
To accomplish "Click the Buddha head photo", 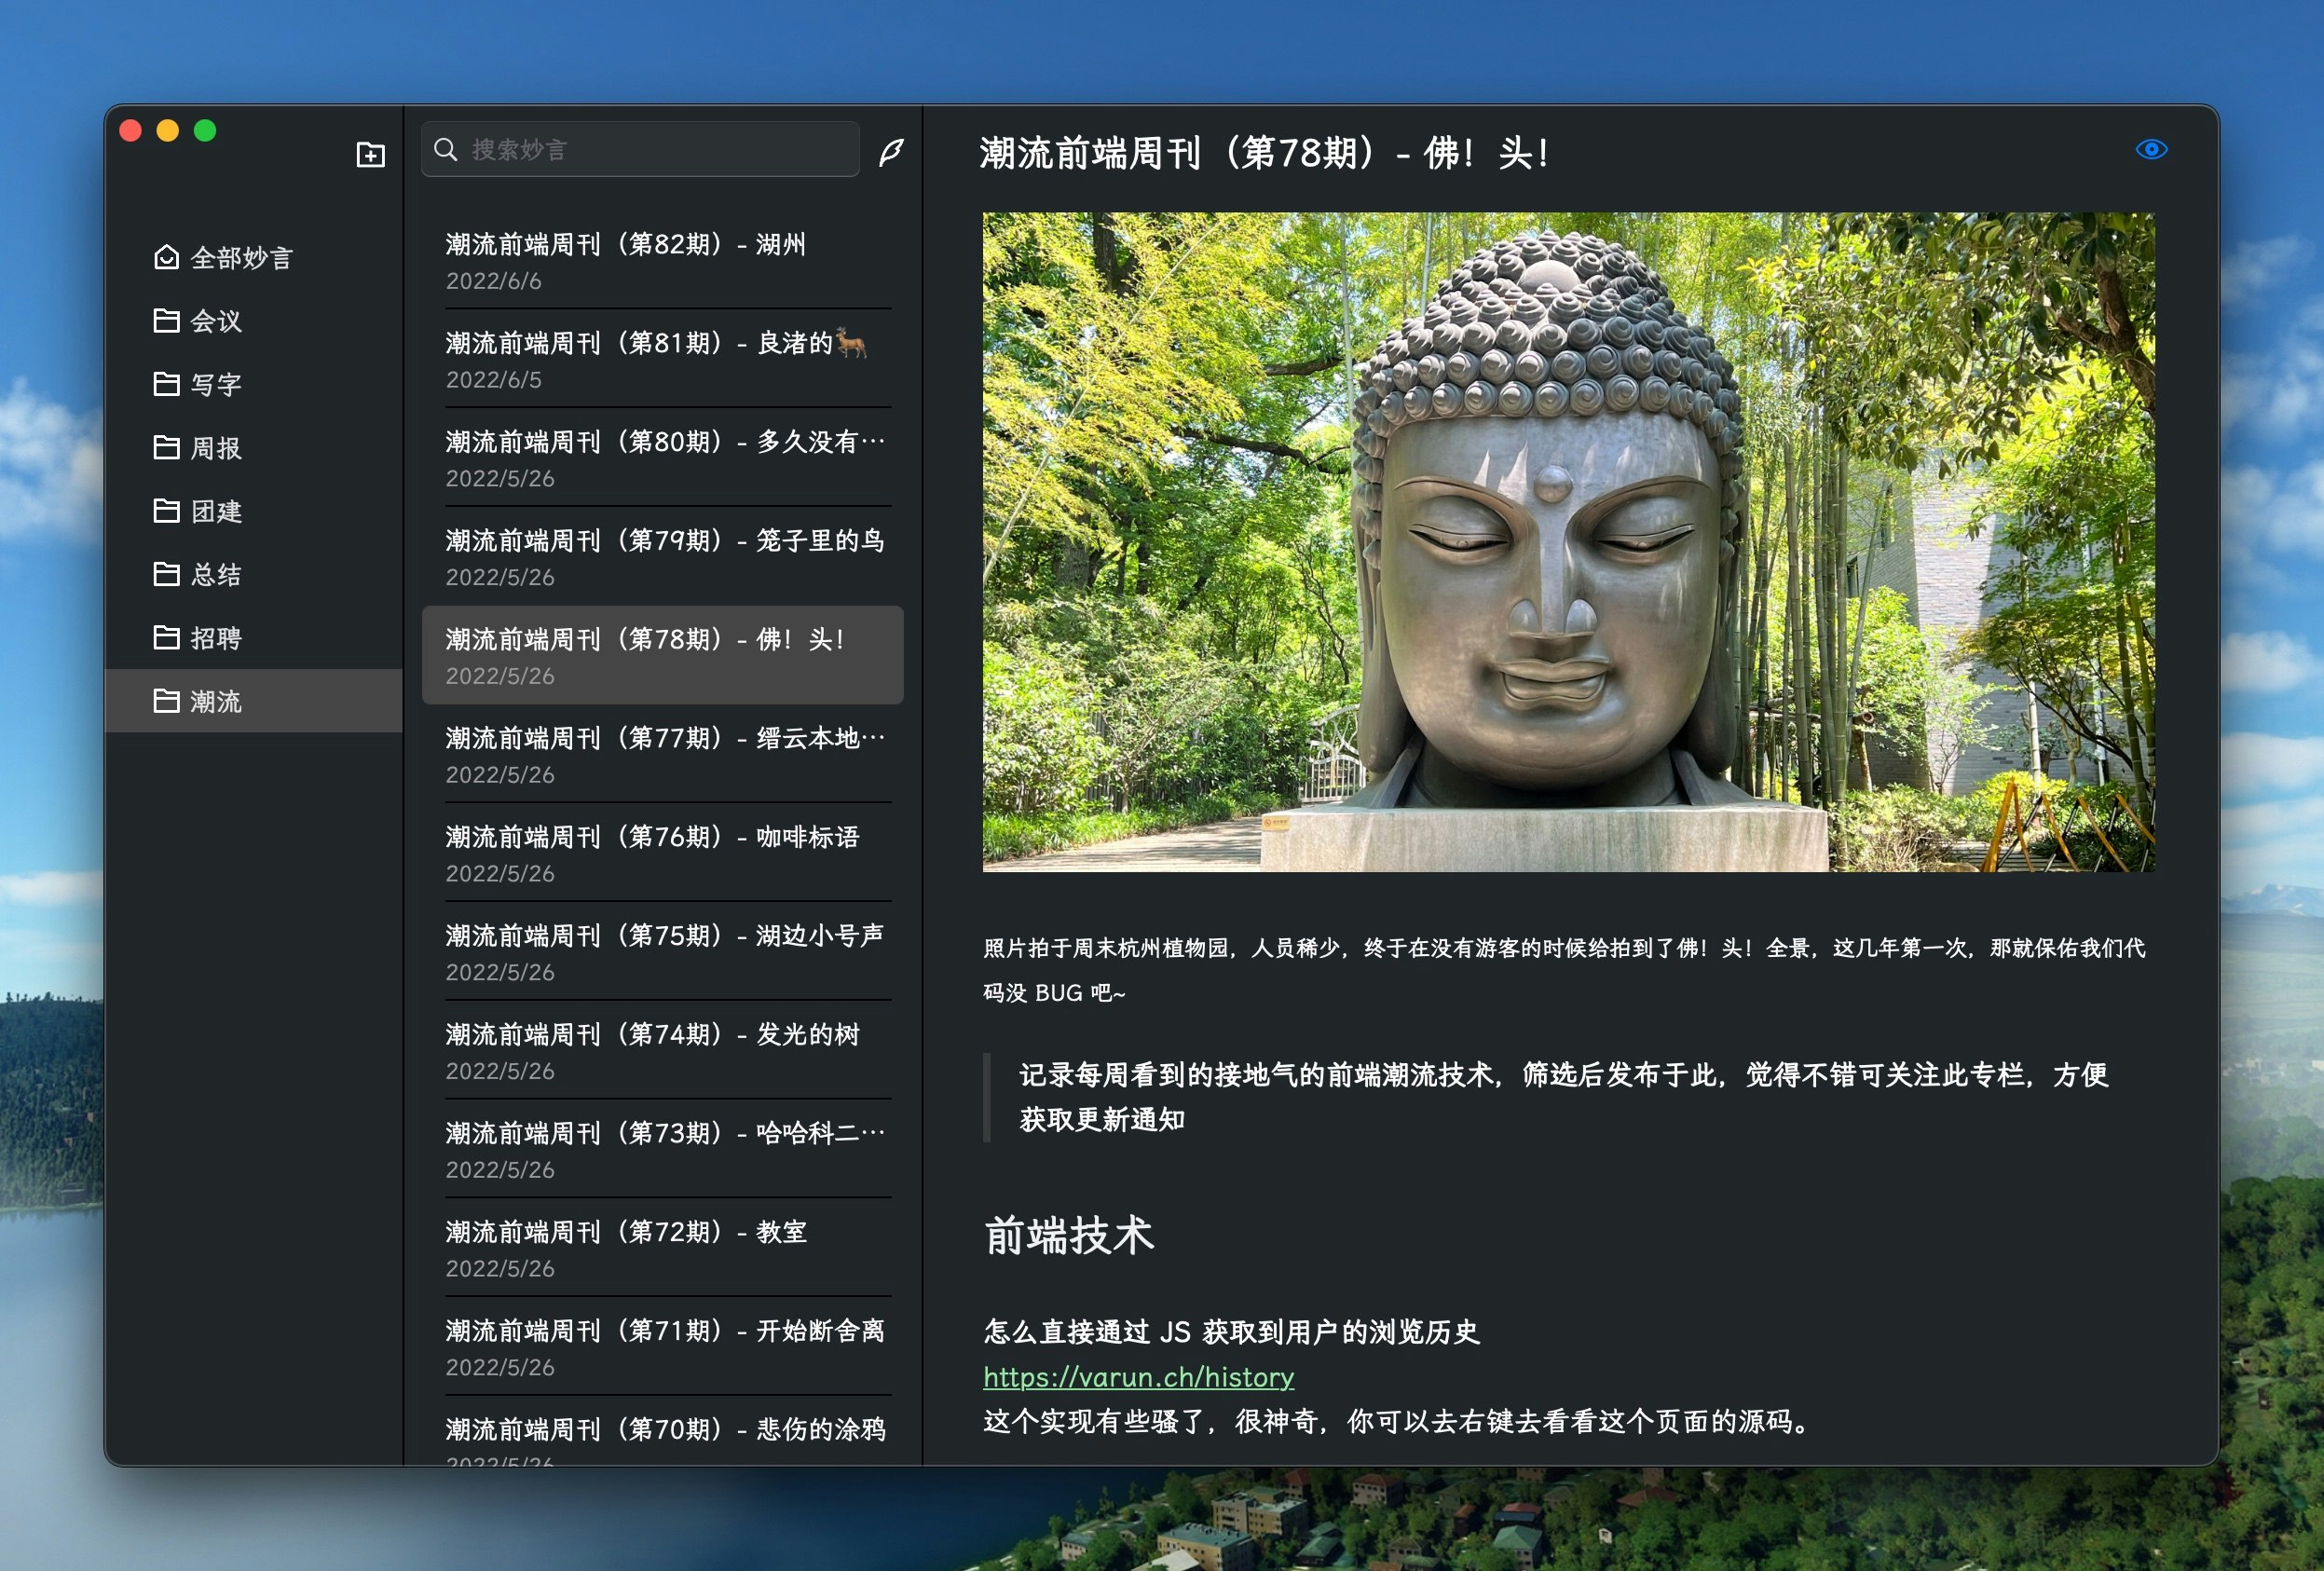I will tap(1568, 542).
